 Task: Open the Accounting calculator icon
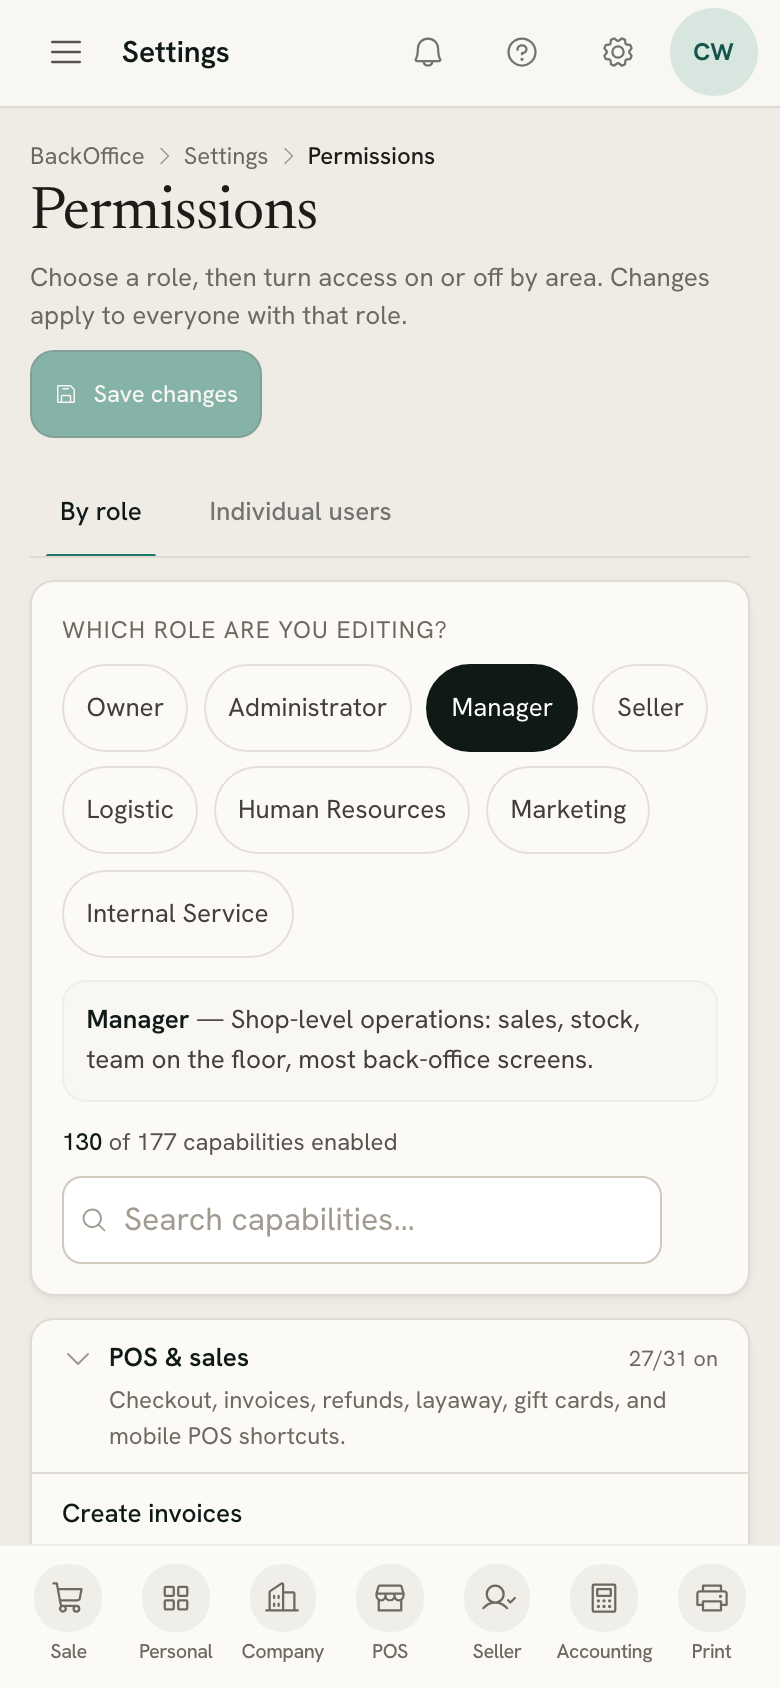pos(604,1598)
